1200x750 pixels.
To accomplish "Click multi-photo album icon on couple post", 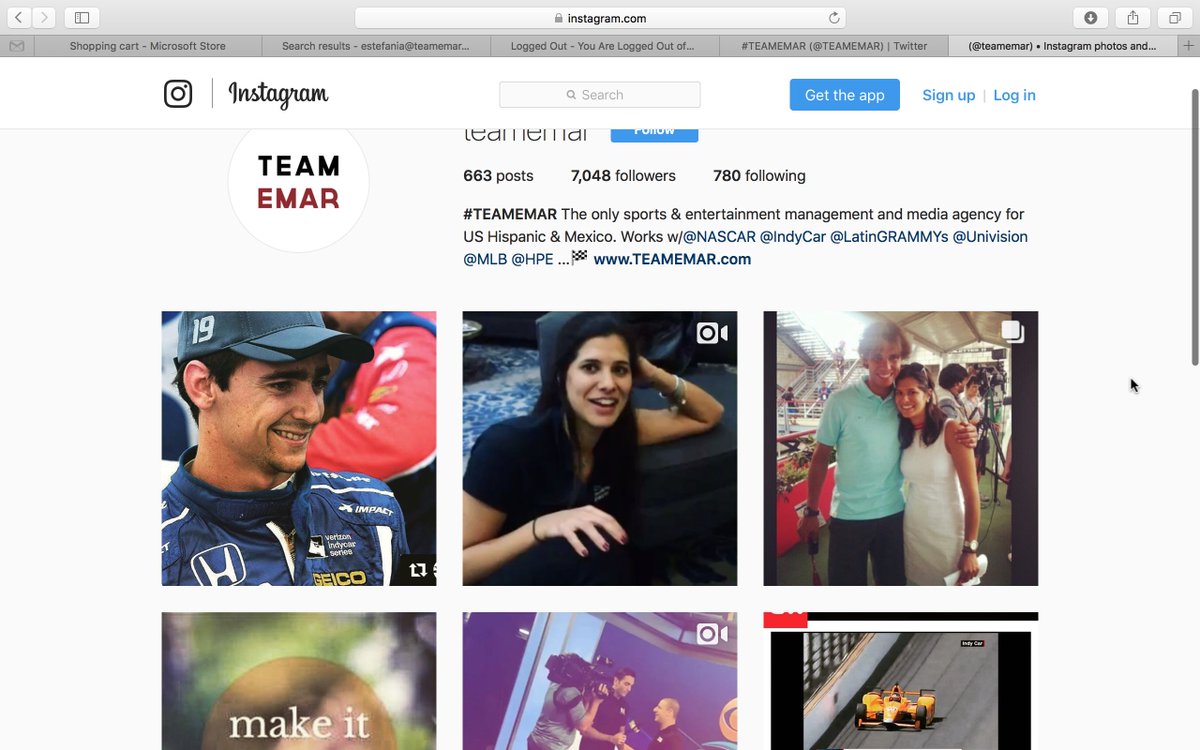I will click(1013, 332).
